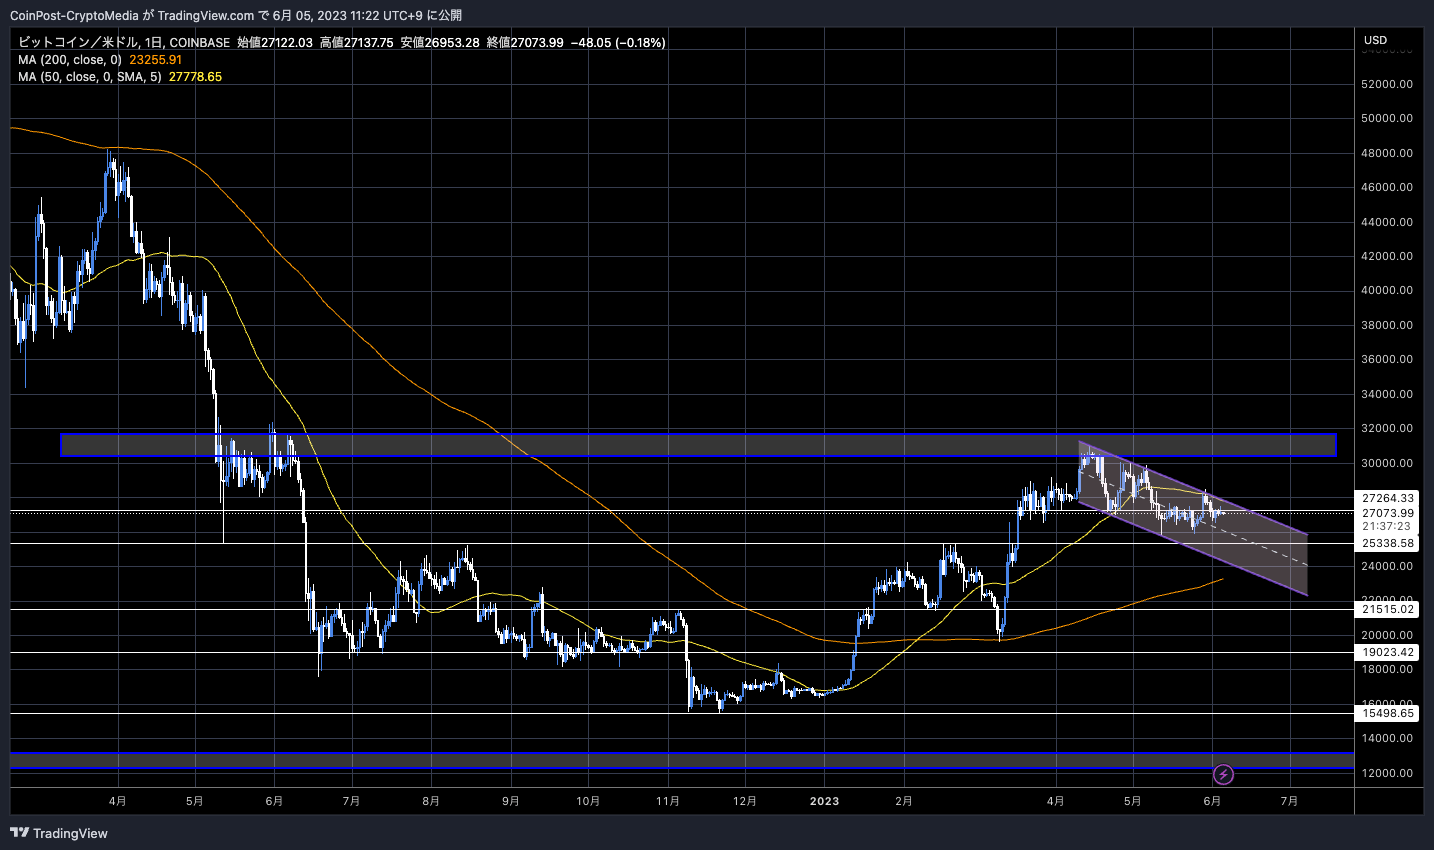Click the MA 200 value 23255.91
The height and width of the screenshot is (850, 1434).
[156, 59]
